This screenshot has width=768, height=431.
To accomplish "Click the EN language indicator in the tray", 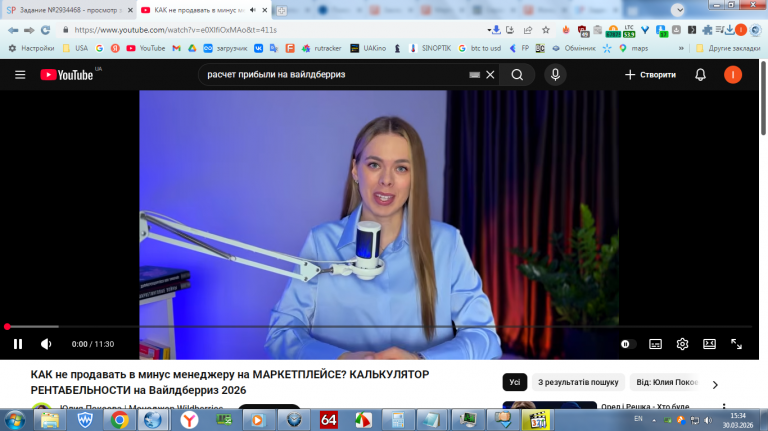I will pos(638,419).
